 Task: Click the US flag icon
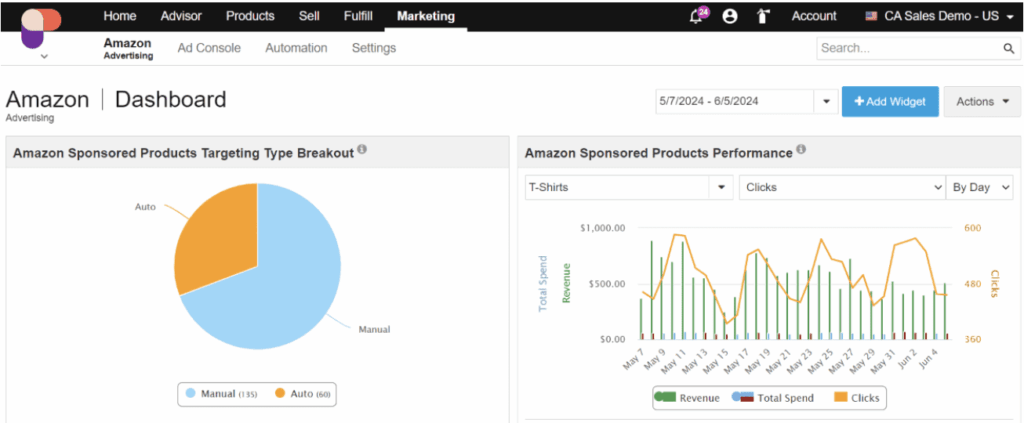pyautogui.click(x=872, y=16)
